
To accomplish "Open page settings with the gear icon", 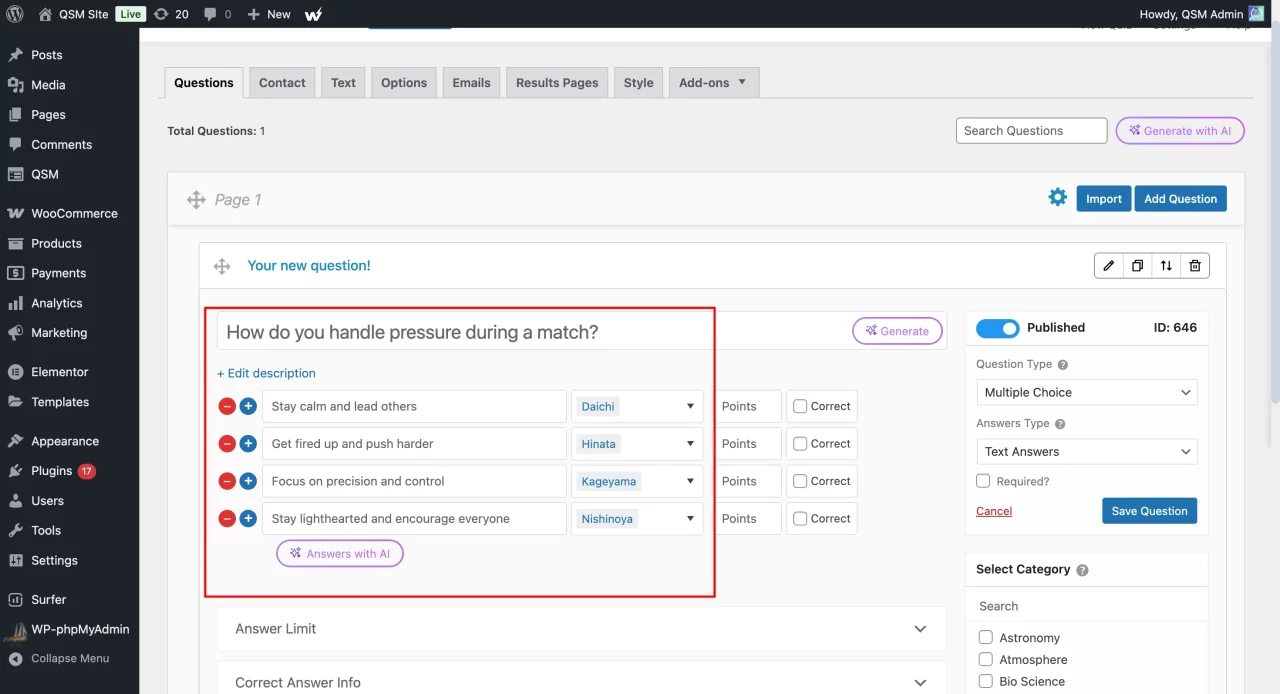I will pos(1057,198).
